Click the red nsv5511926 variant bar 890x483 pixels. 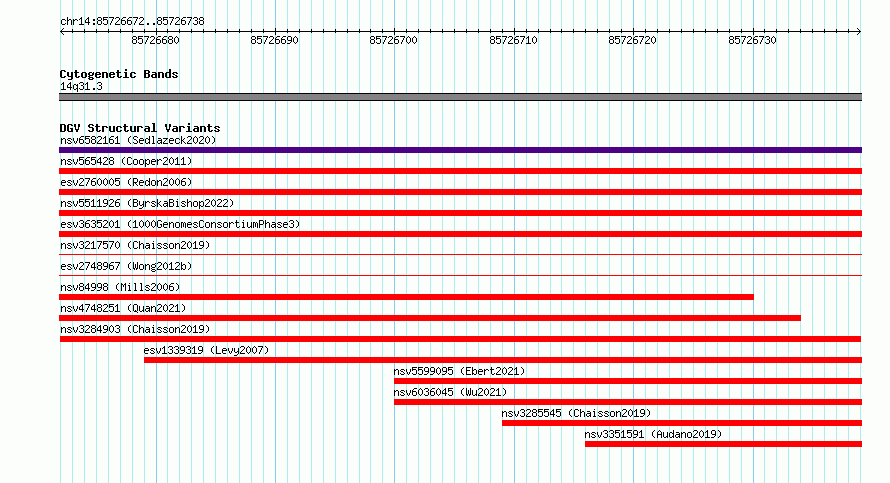[x=460, y=213]
